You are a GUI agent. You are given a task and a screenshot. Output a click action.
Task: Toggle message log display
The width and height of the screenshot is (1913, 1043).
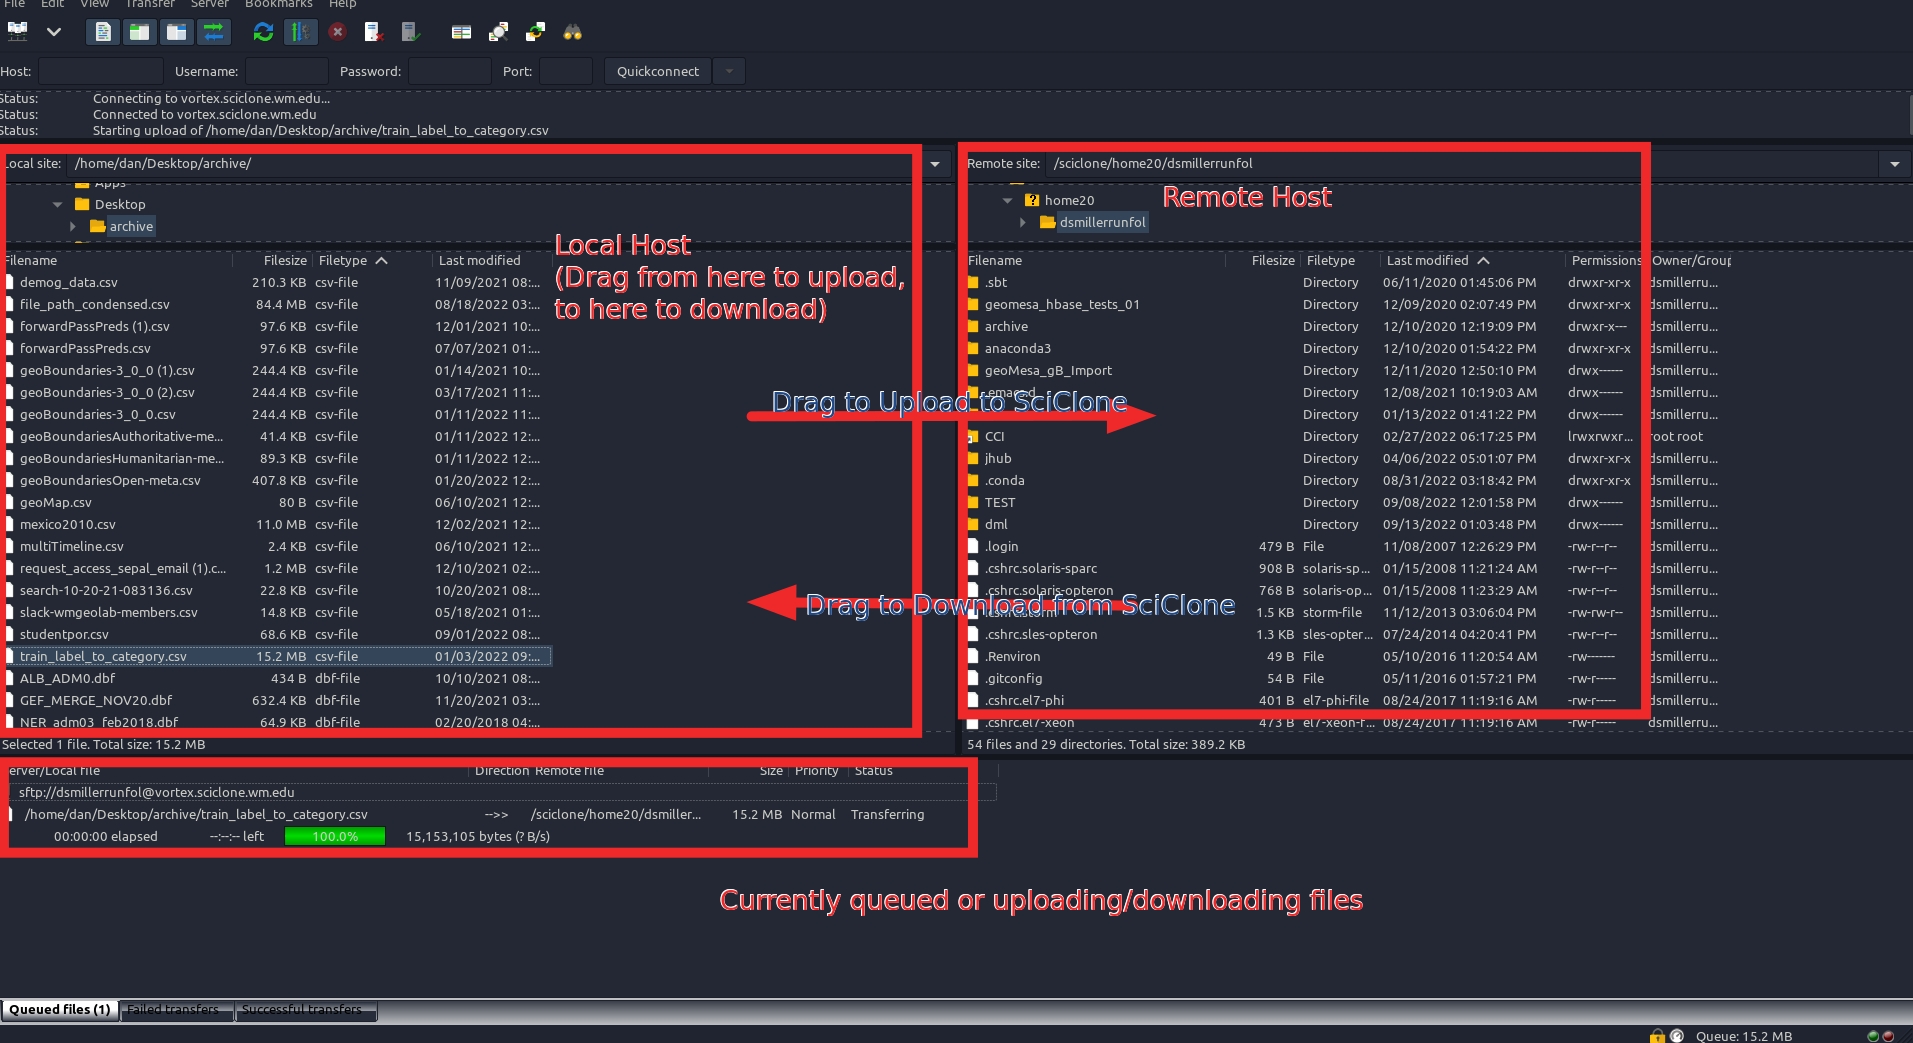[103, 32]
